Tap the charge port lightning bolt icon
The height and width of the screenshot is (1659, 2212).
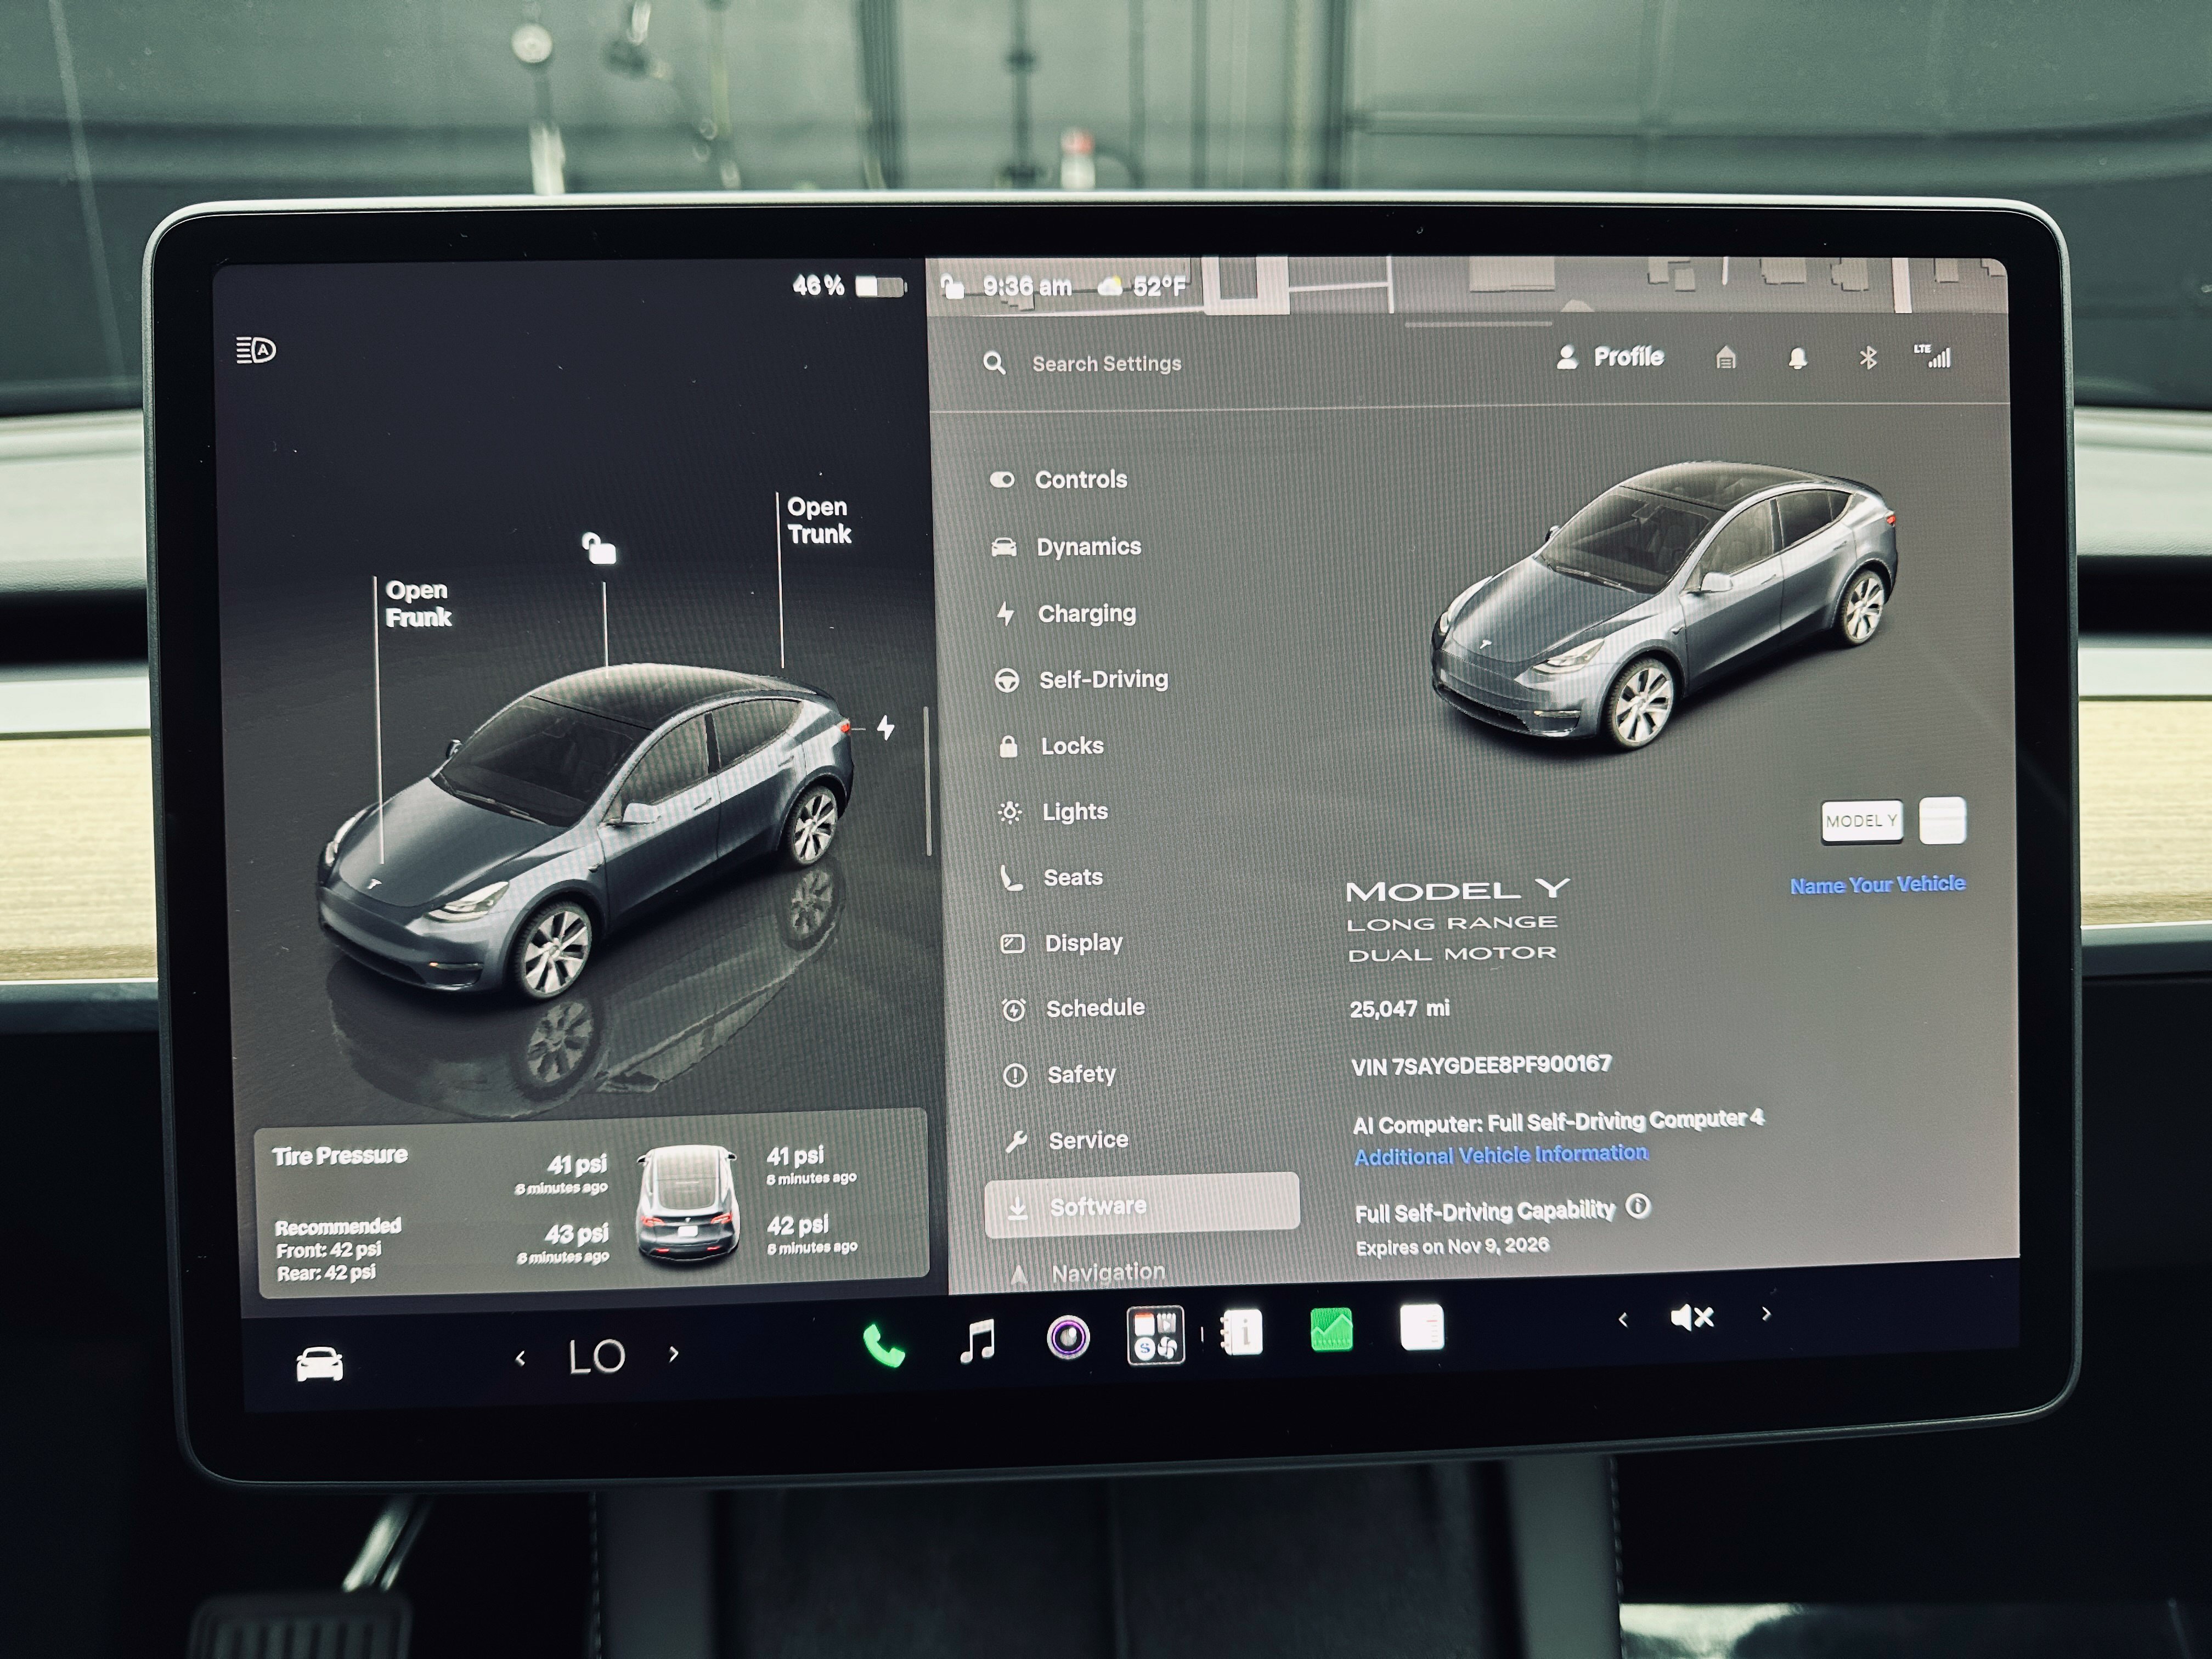pyautogui.click(x=886, y=727)
